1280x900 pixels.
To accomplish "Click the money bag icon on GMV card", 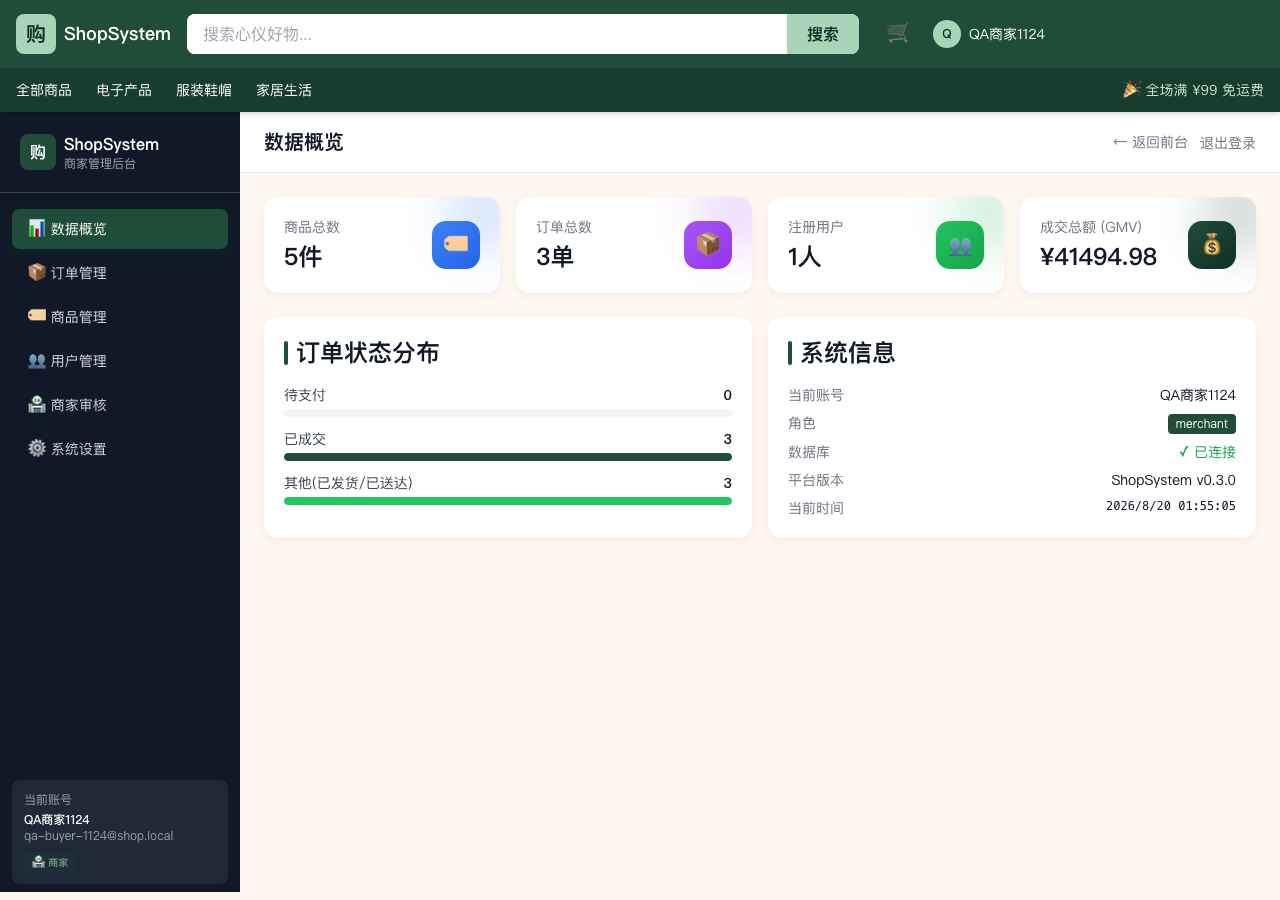I will coord(1212,245).
